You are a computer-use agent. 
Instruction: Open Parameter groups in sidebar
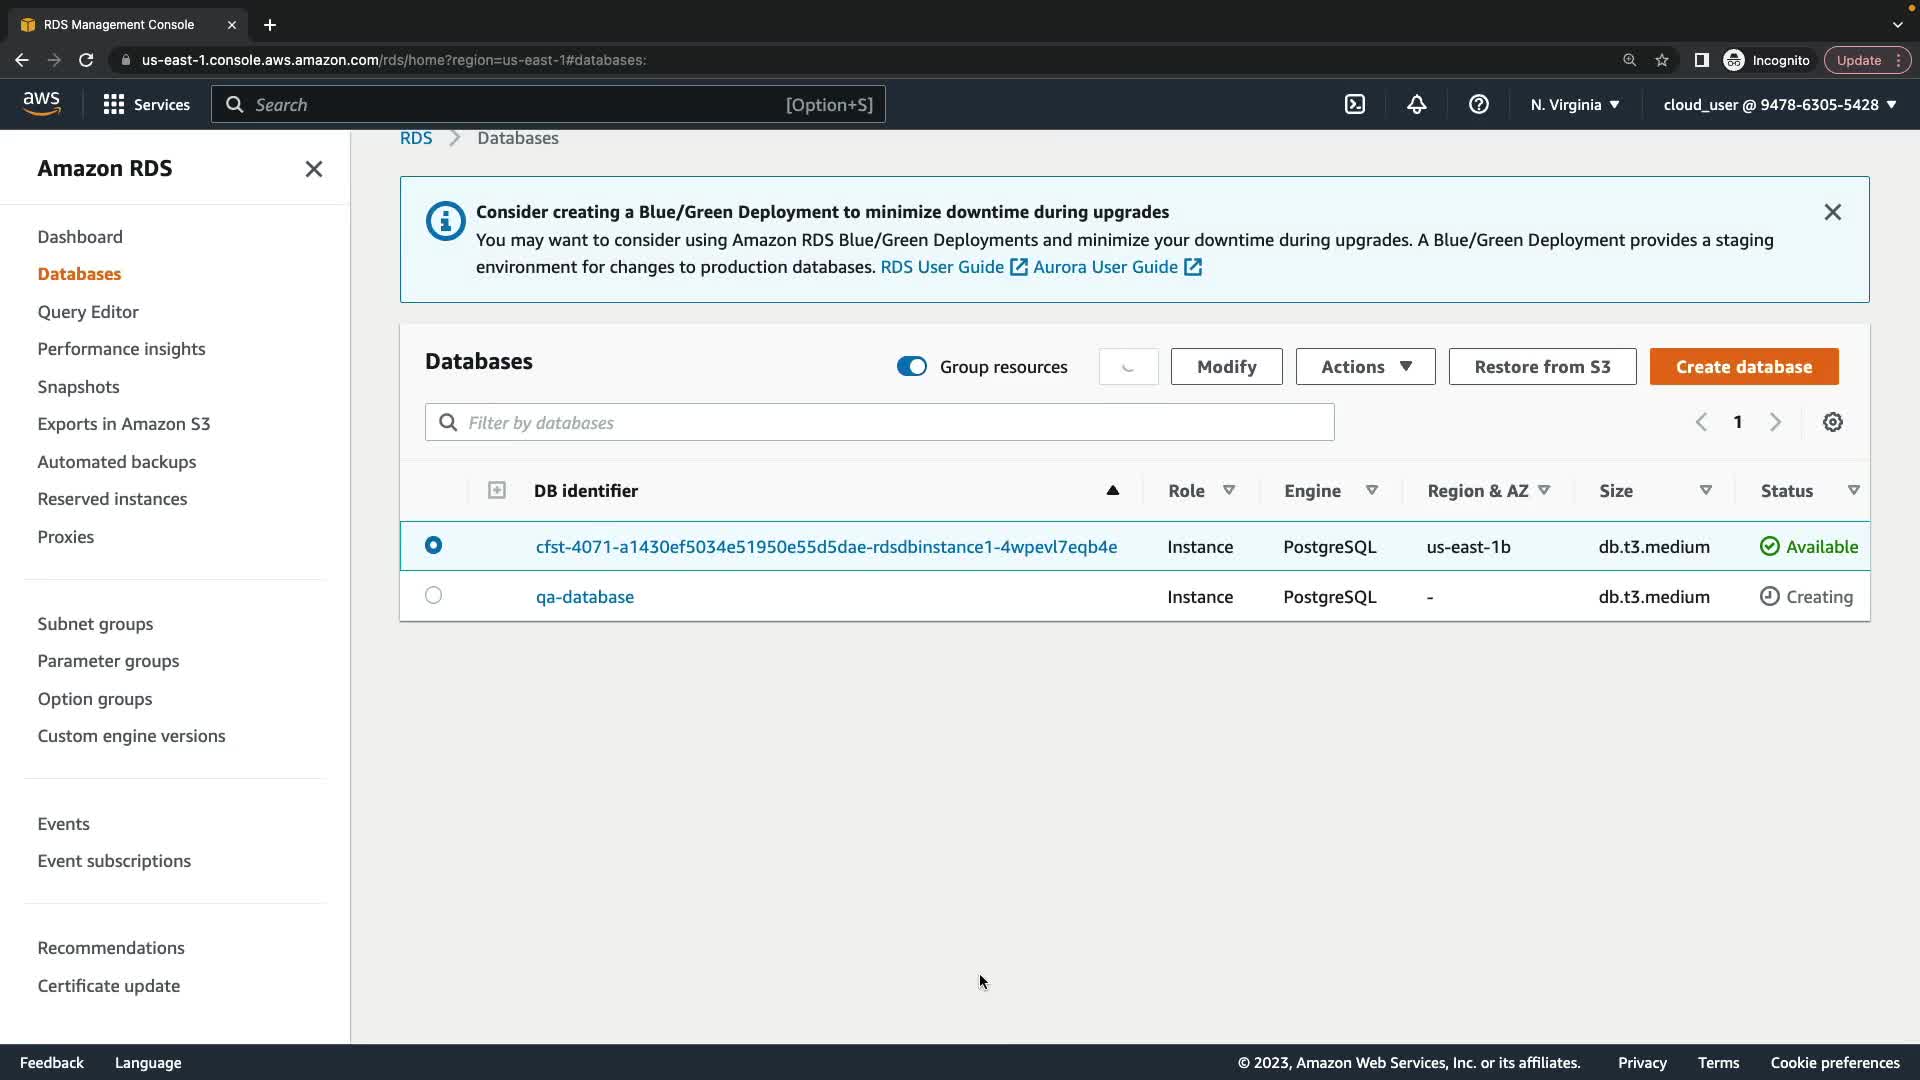coord(108,661)
